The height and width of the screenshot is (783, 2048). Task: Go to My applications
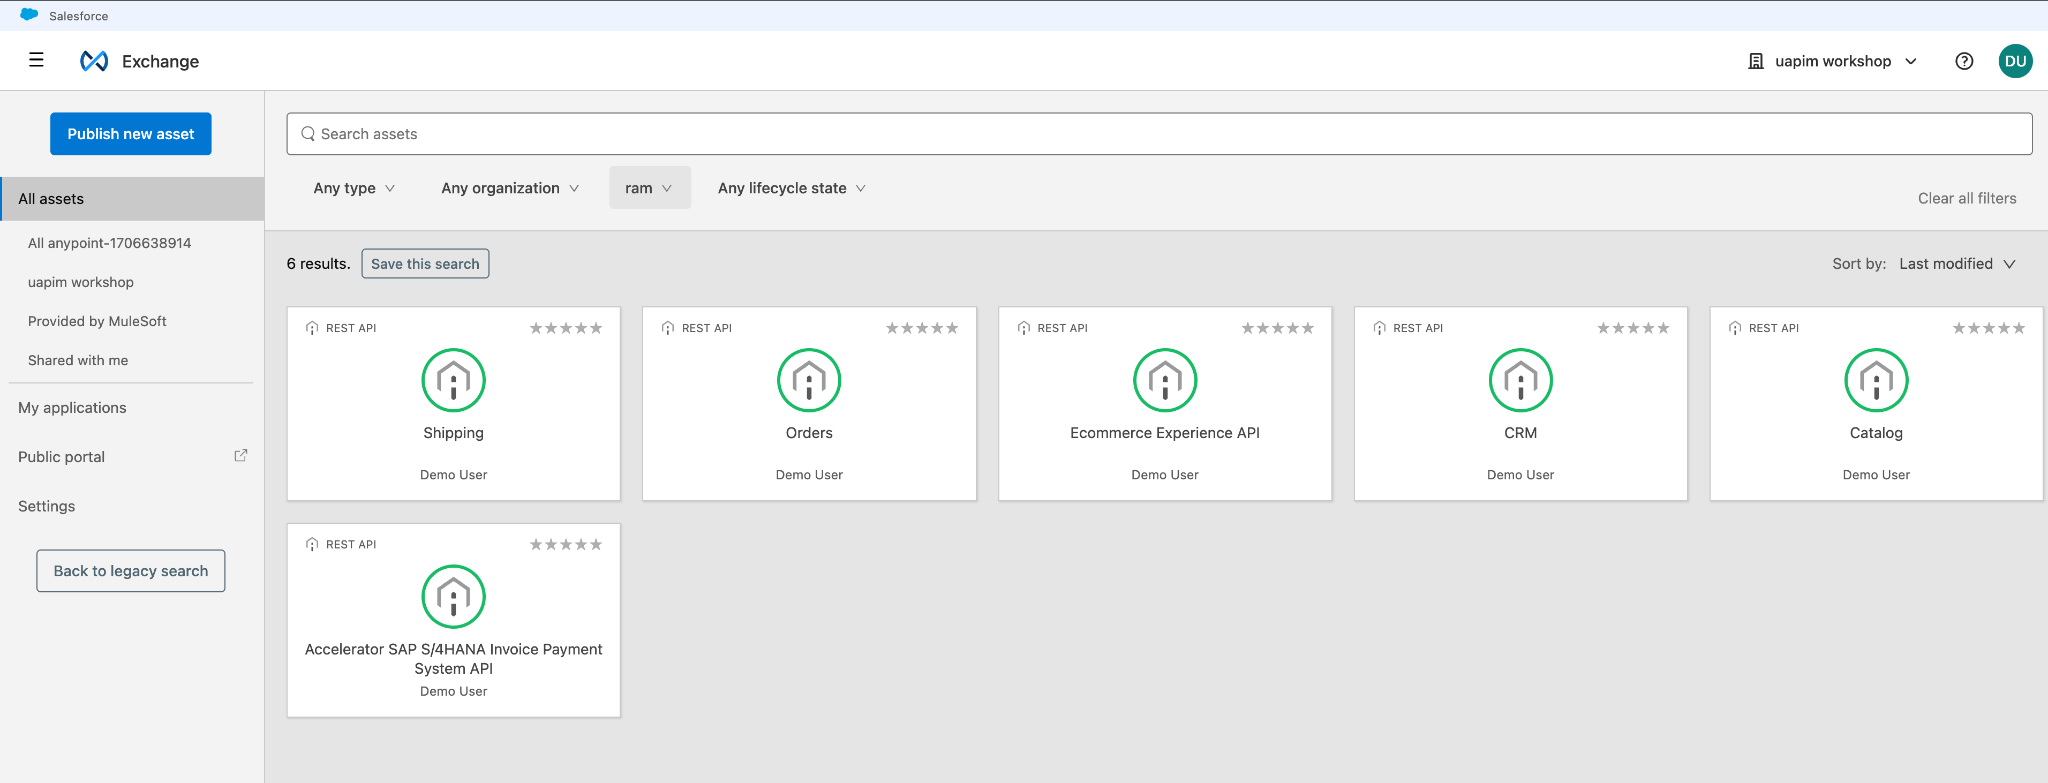[72, 408]
